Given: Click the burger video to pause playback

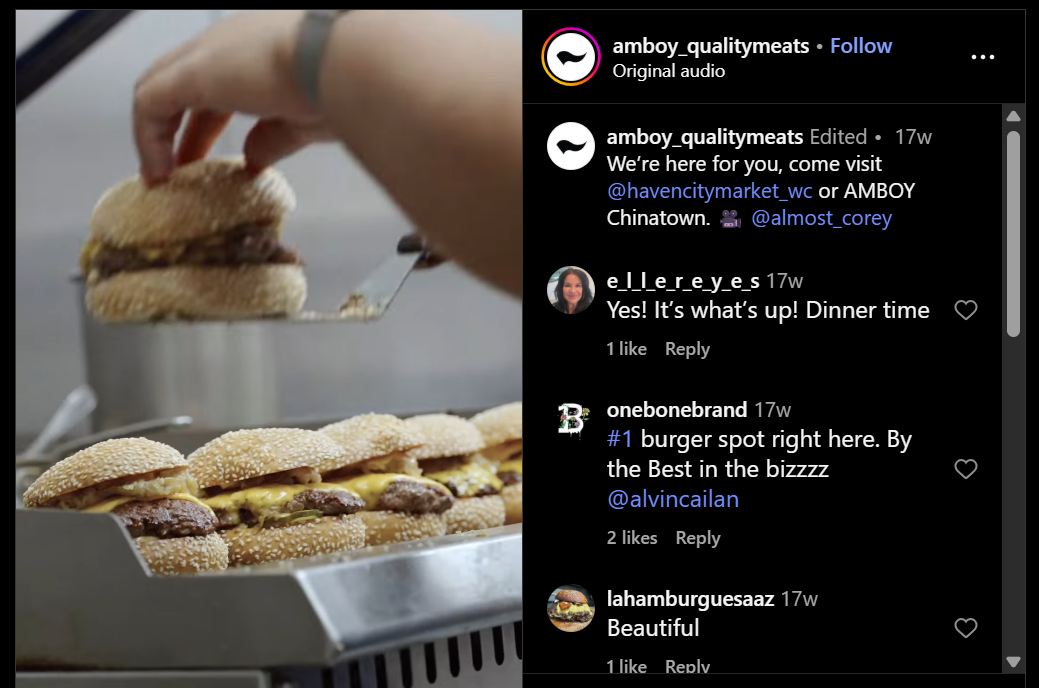Looking at the screenshot, I should [269, 348].
